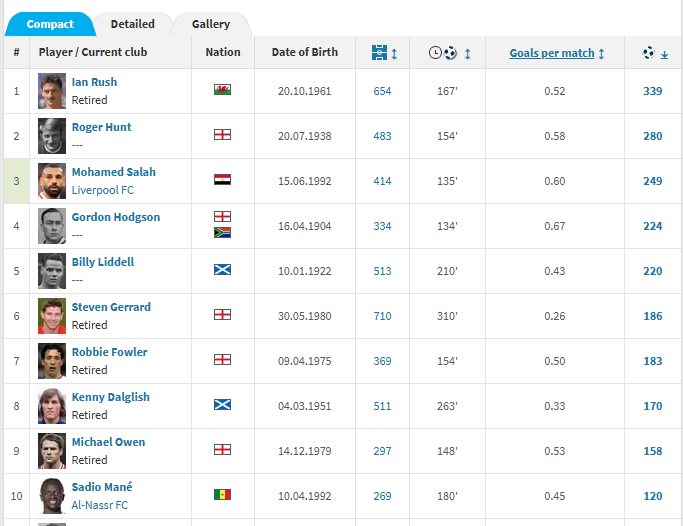Click the England flag beside Roger Hunt
This screenshot has height=526, width=683.
222,135
